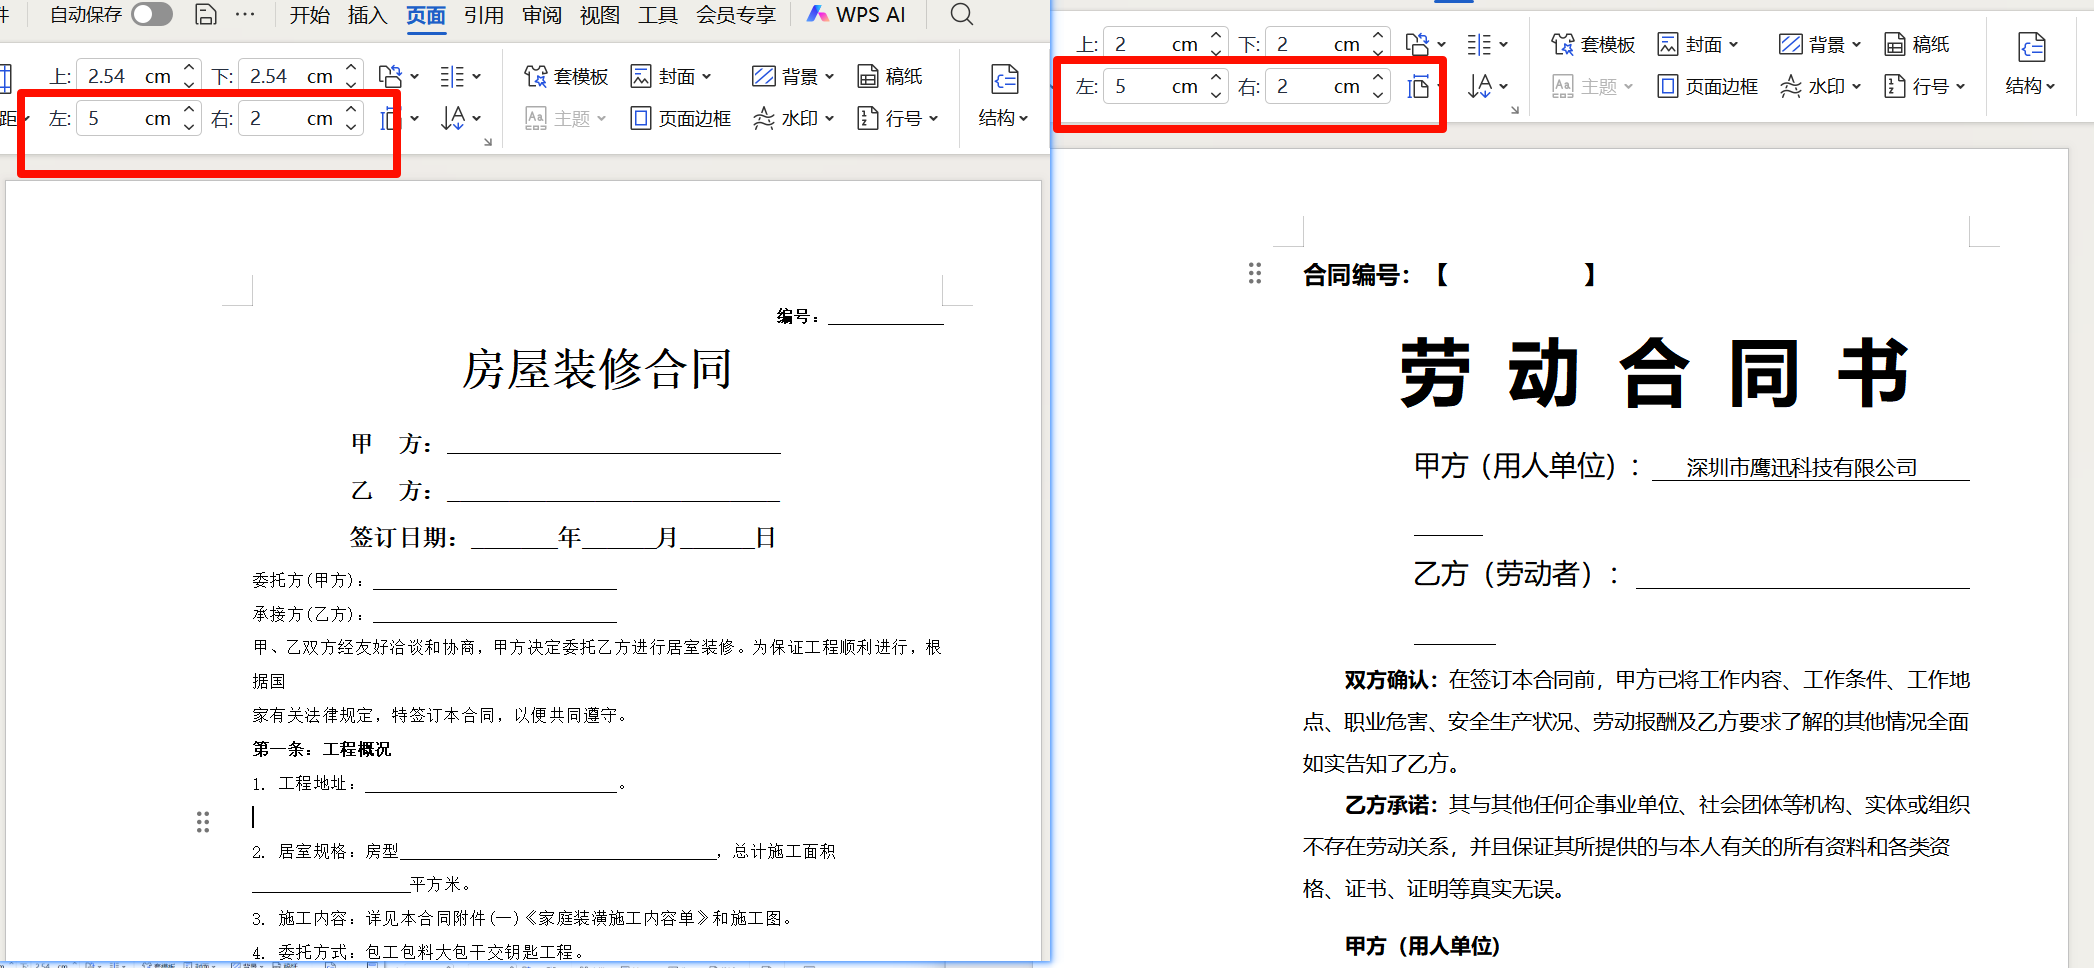2094x968 pixels.
Task: Click paper size icon in left window
Action: [x=389, y=119]
